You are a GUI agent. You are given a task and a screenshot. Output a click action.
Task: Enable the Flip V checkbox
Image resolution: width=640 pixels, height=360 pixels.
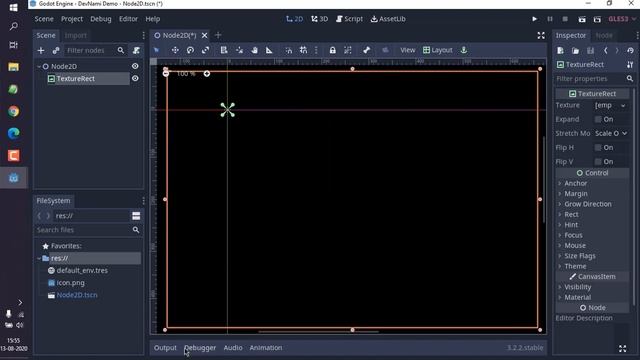pyautogui.click(x=598, y=162)
